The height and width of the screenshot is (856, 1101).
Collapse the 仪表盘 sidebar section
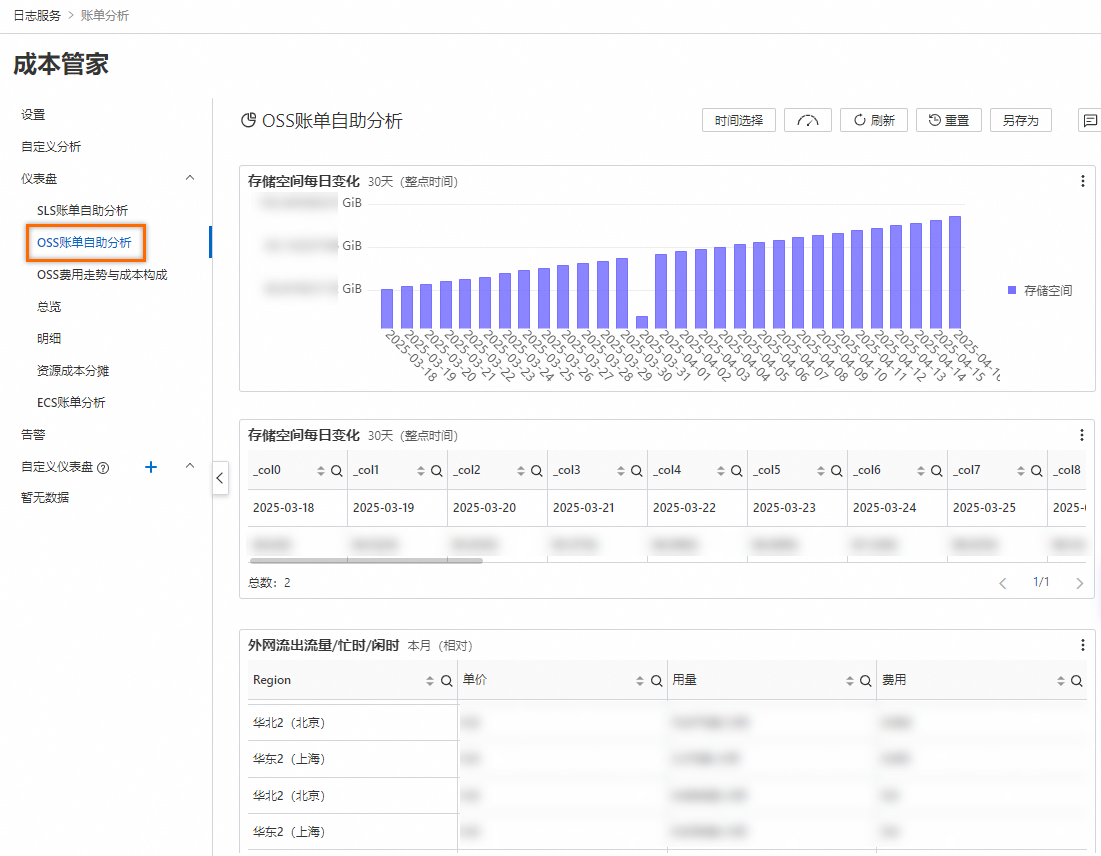pyautogui.click(x=190, y=178)
